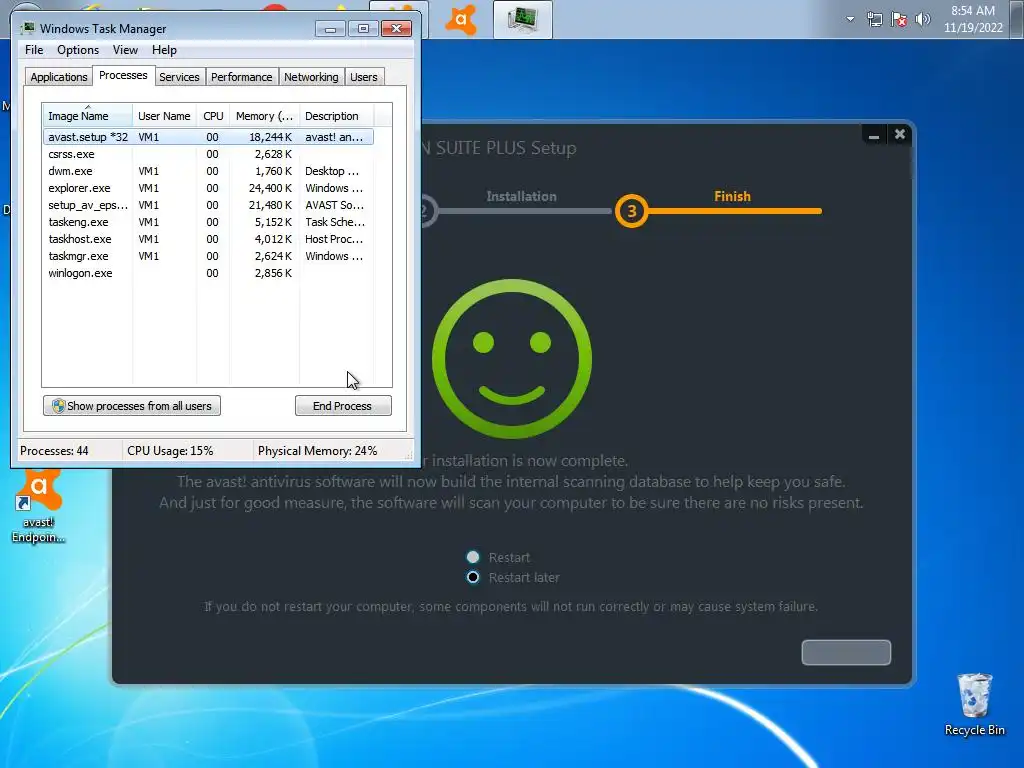The width and height of the screenshot is (1024, 768).
Task: Click the CPU Usage: 15% status entry
Action: (x=170, y=451)
